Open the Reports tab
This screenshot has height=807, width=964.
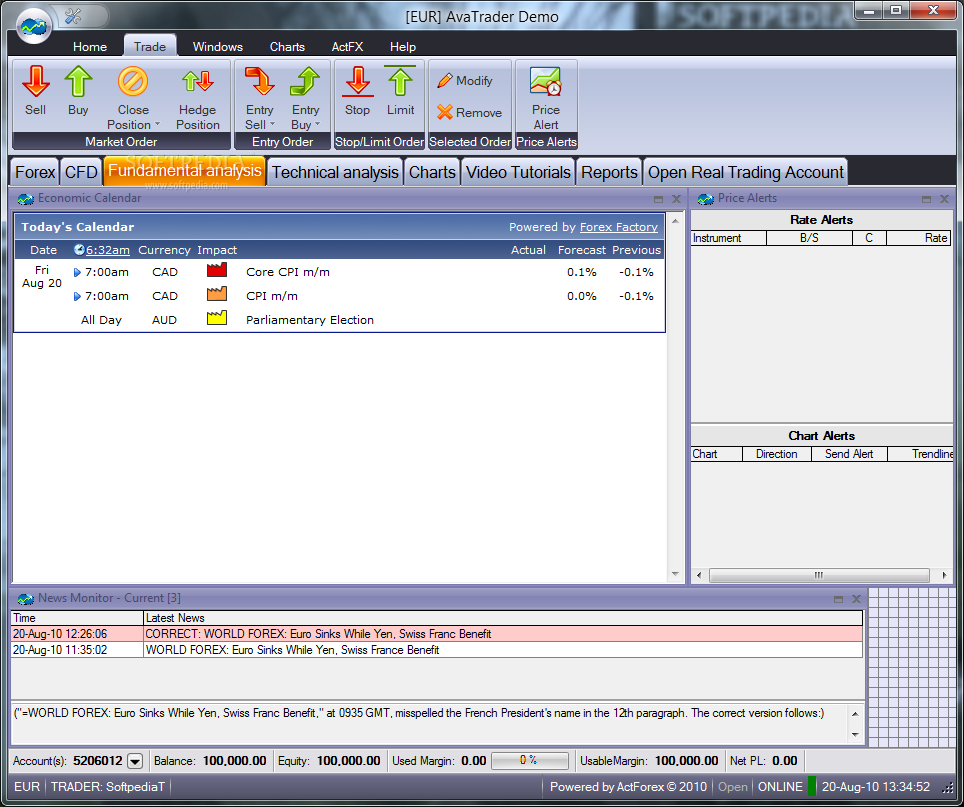pos(609,172)
